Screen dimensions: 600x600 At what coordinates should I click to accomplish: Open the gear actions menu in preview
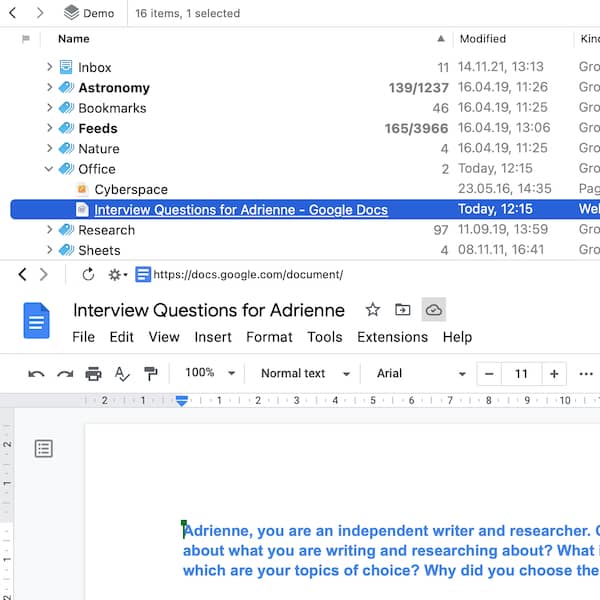pyautogui.click(x=117, y=274)
